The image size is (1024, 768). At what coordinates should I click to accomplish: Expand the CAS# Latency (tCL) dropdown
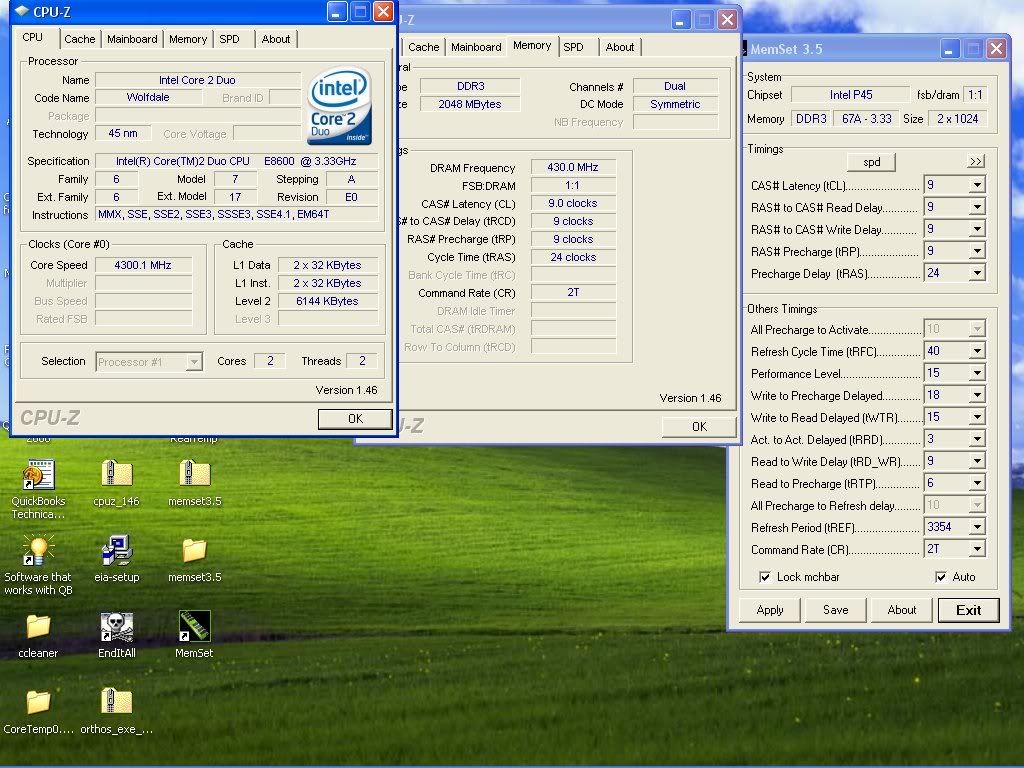[977, 185]
